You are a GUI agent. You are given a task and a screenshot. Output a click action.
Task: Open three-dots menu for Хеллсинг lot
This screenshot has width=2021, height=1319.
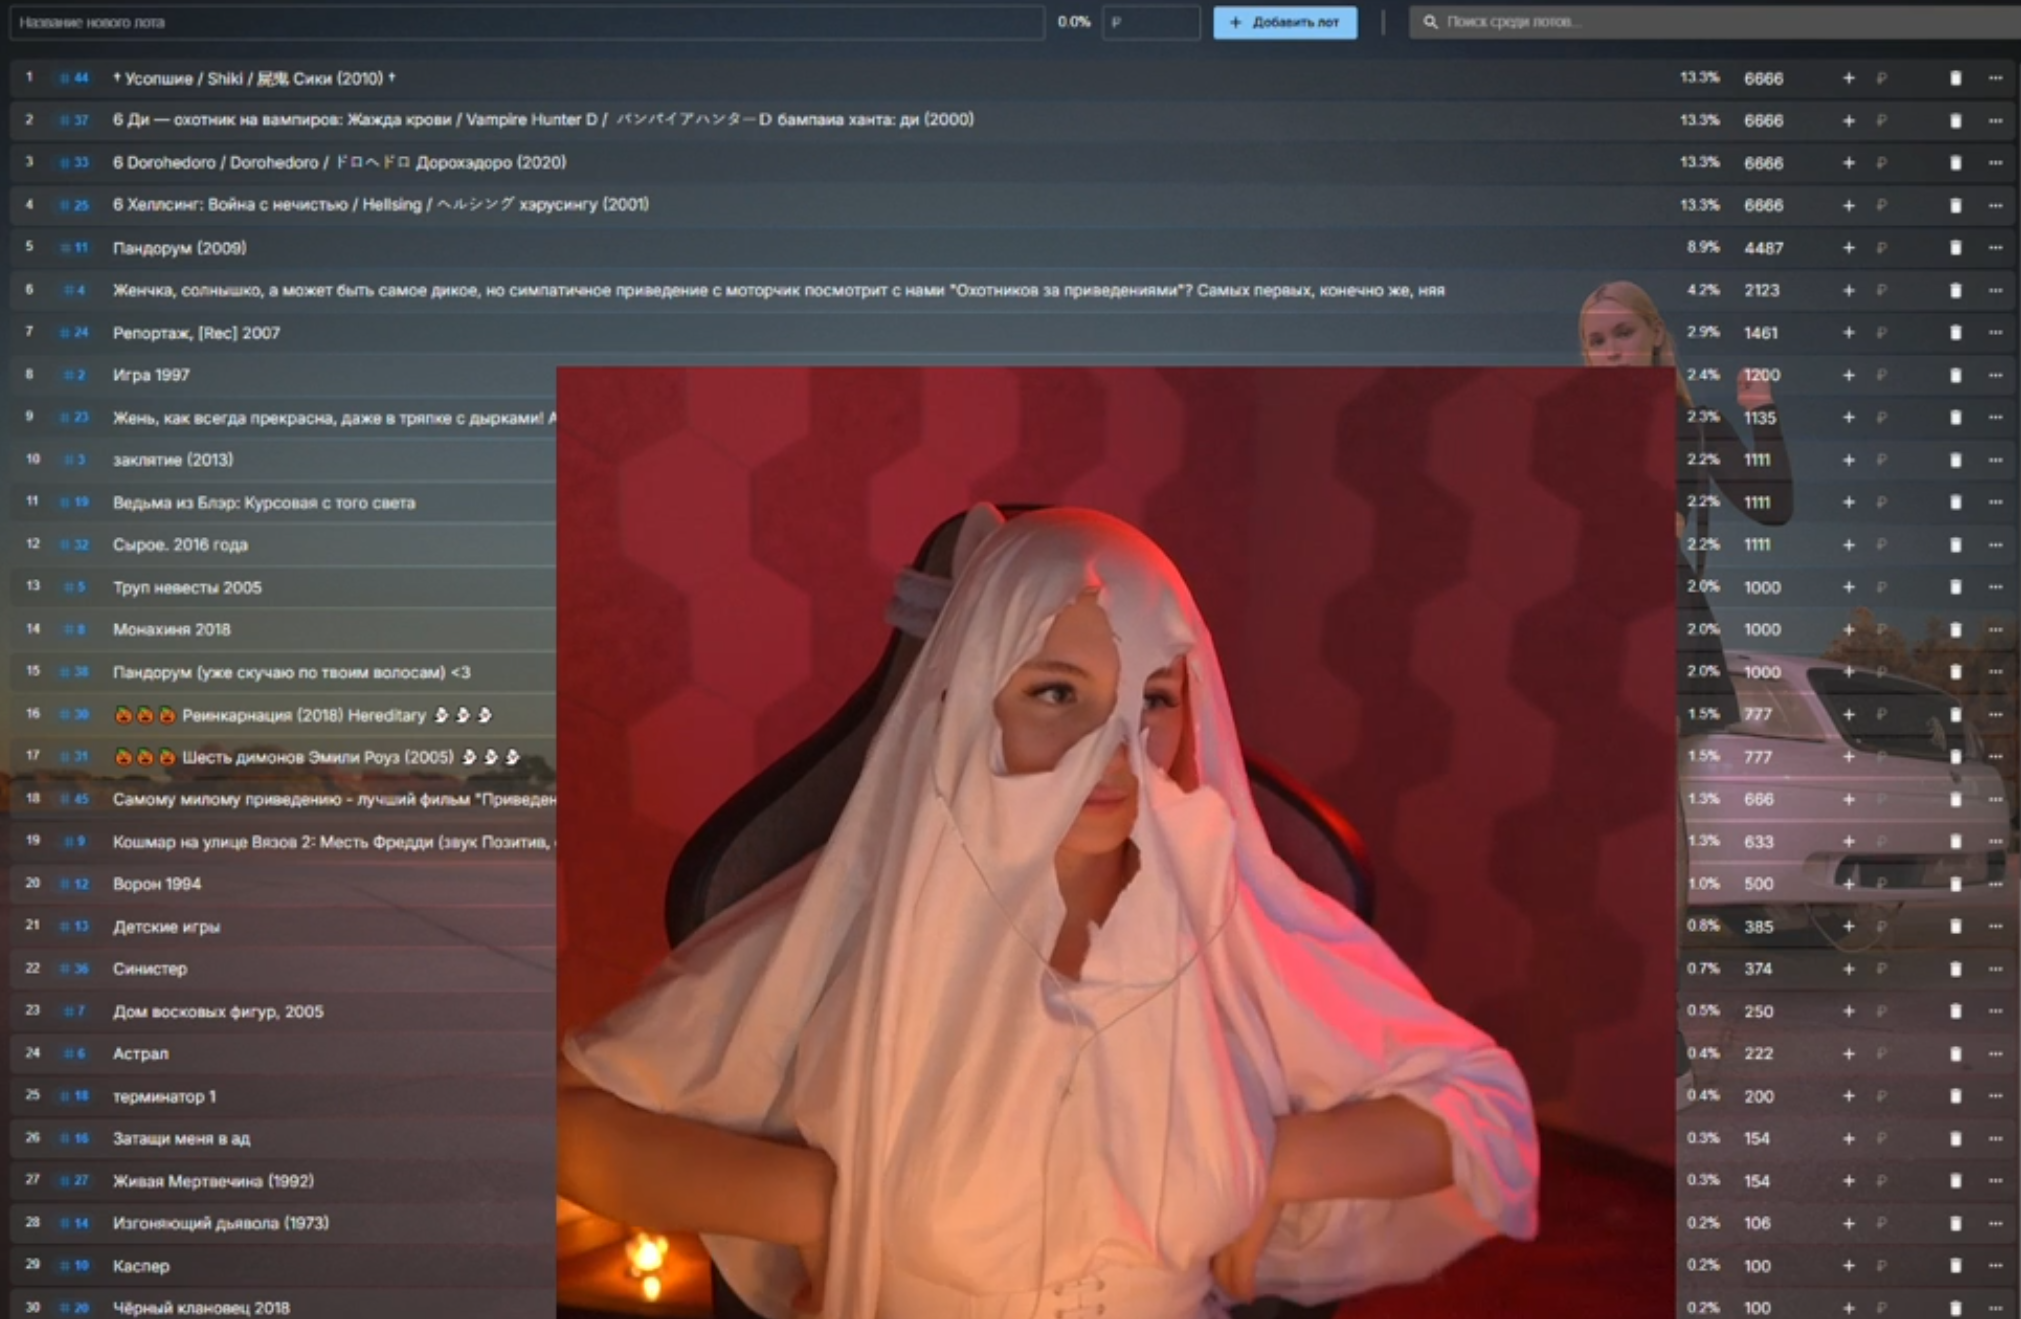click(x=1995, y=205)
